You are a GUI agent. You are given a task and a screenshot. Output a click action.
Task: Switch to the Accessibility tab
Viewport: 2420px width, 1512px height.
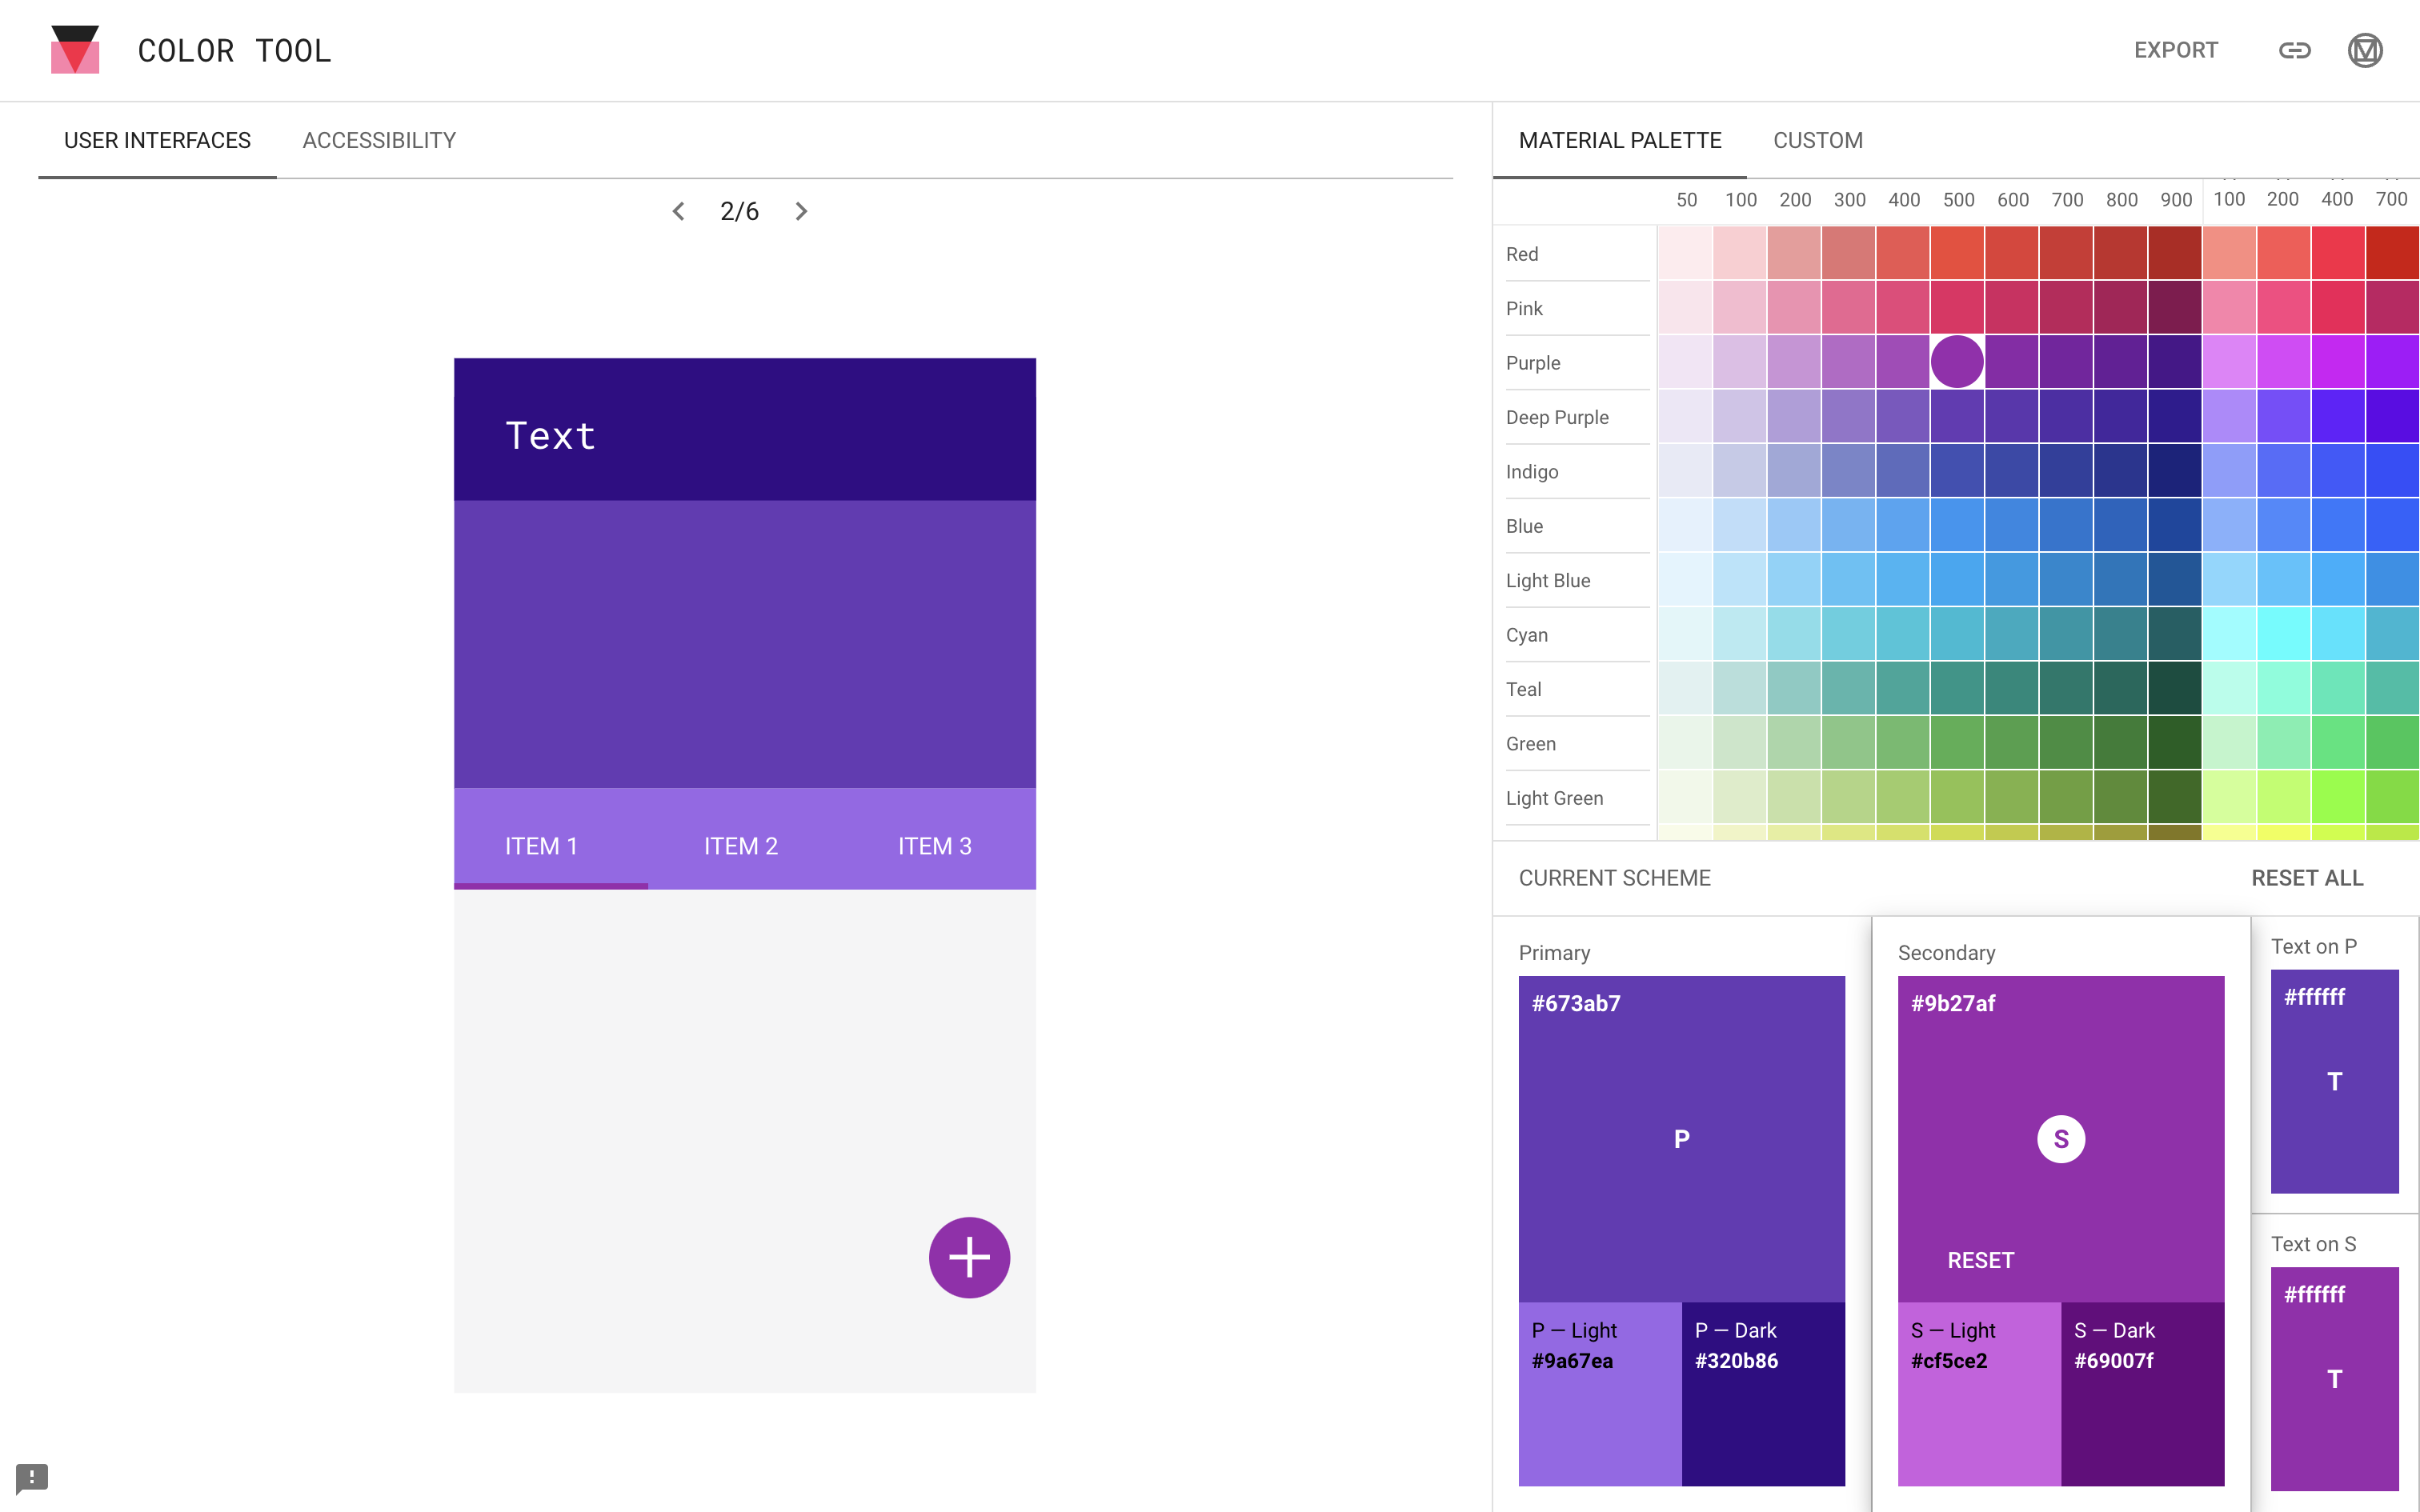[x=379, y=140]
